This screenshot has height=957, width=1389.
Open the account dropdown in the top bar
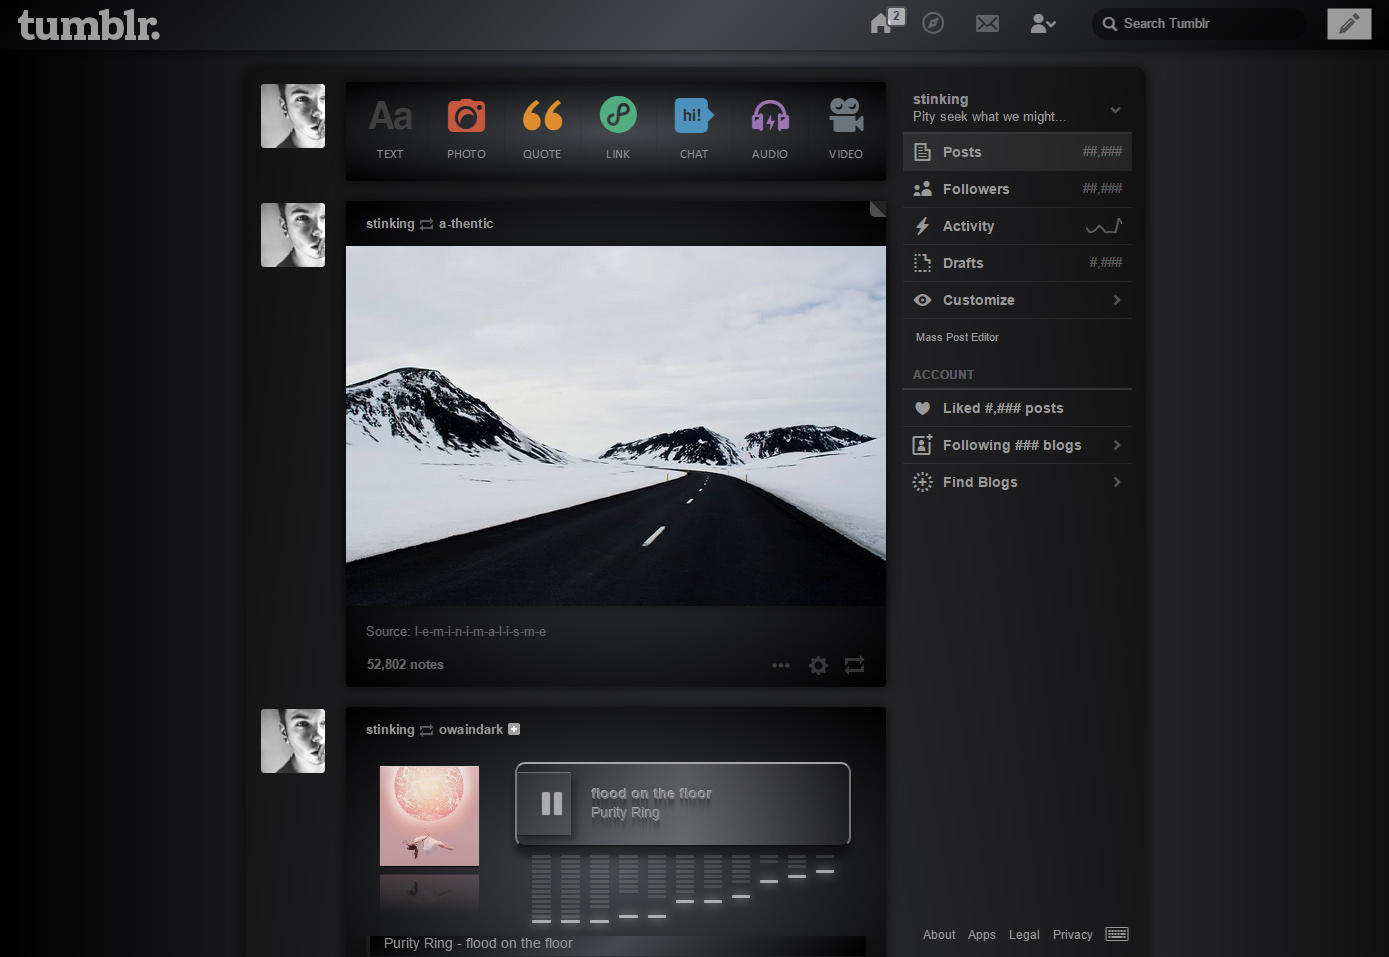[1042, 23]
